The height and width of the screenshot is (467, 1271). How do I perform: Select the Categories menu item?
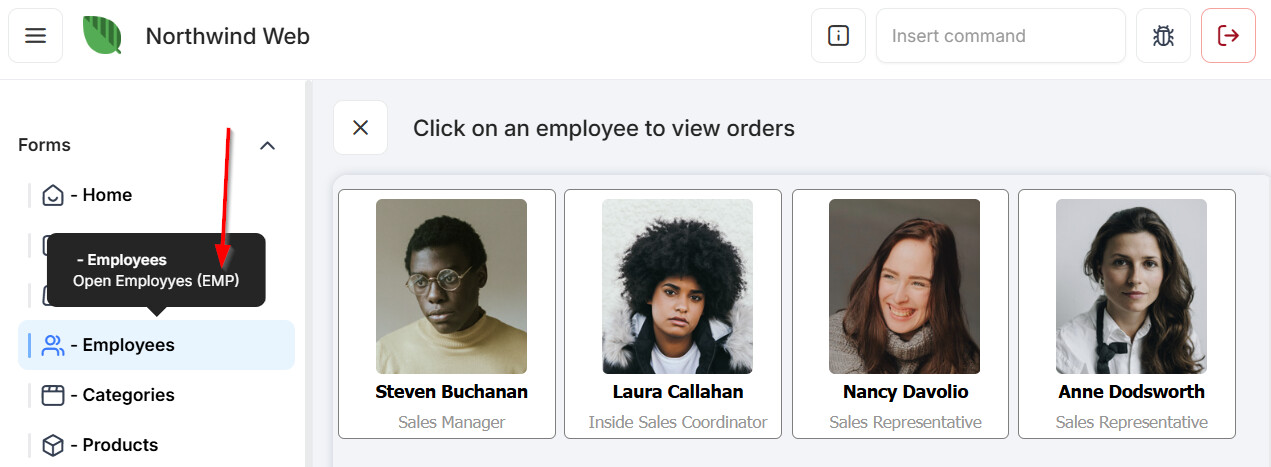[x=128, y=395]
